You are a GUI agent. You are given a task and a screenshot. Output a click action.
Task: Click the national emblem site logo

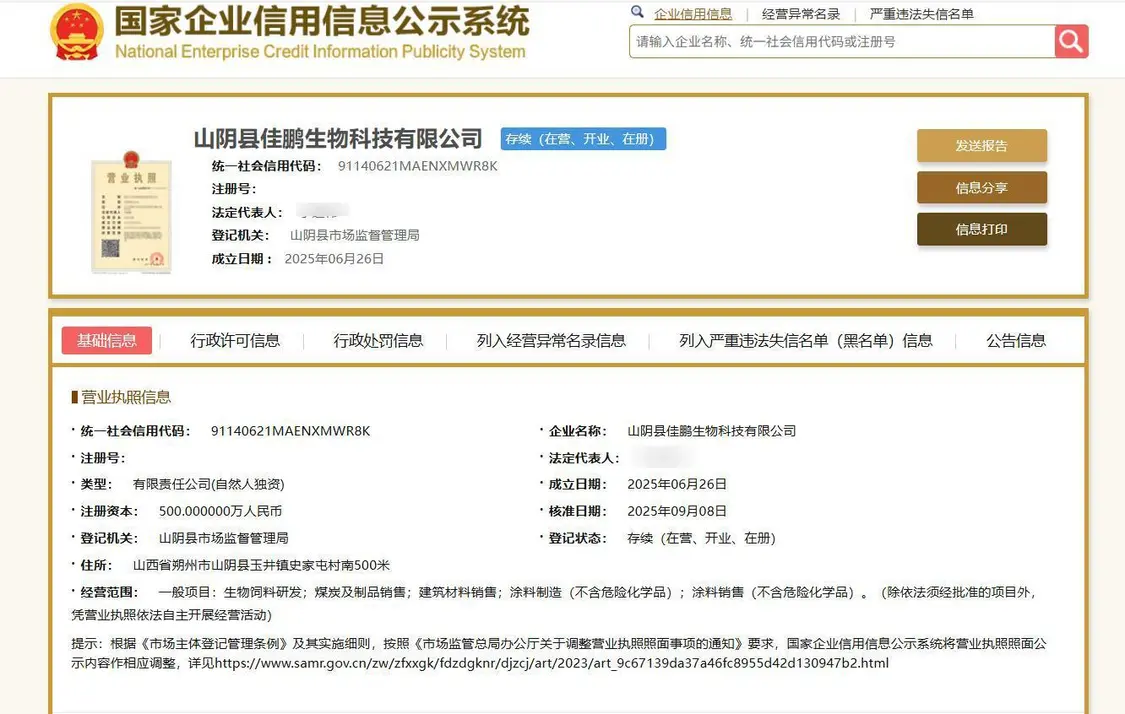[75, 35]
